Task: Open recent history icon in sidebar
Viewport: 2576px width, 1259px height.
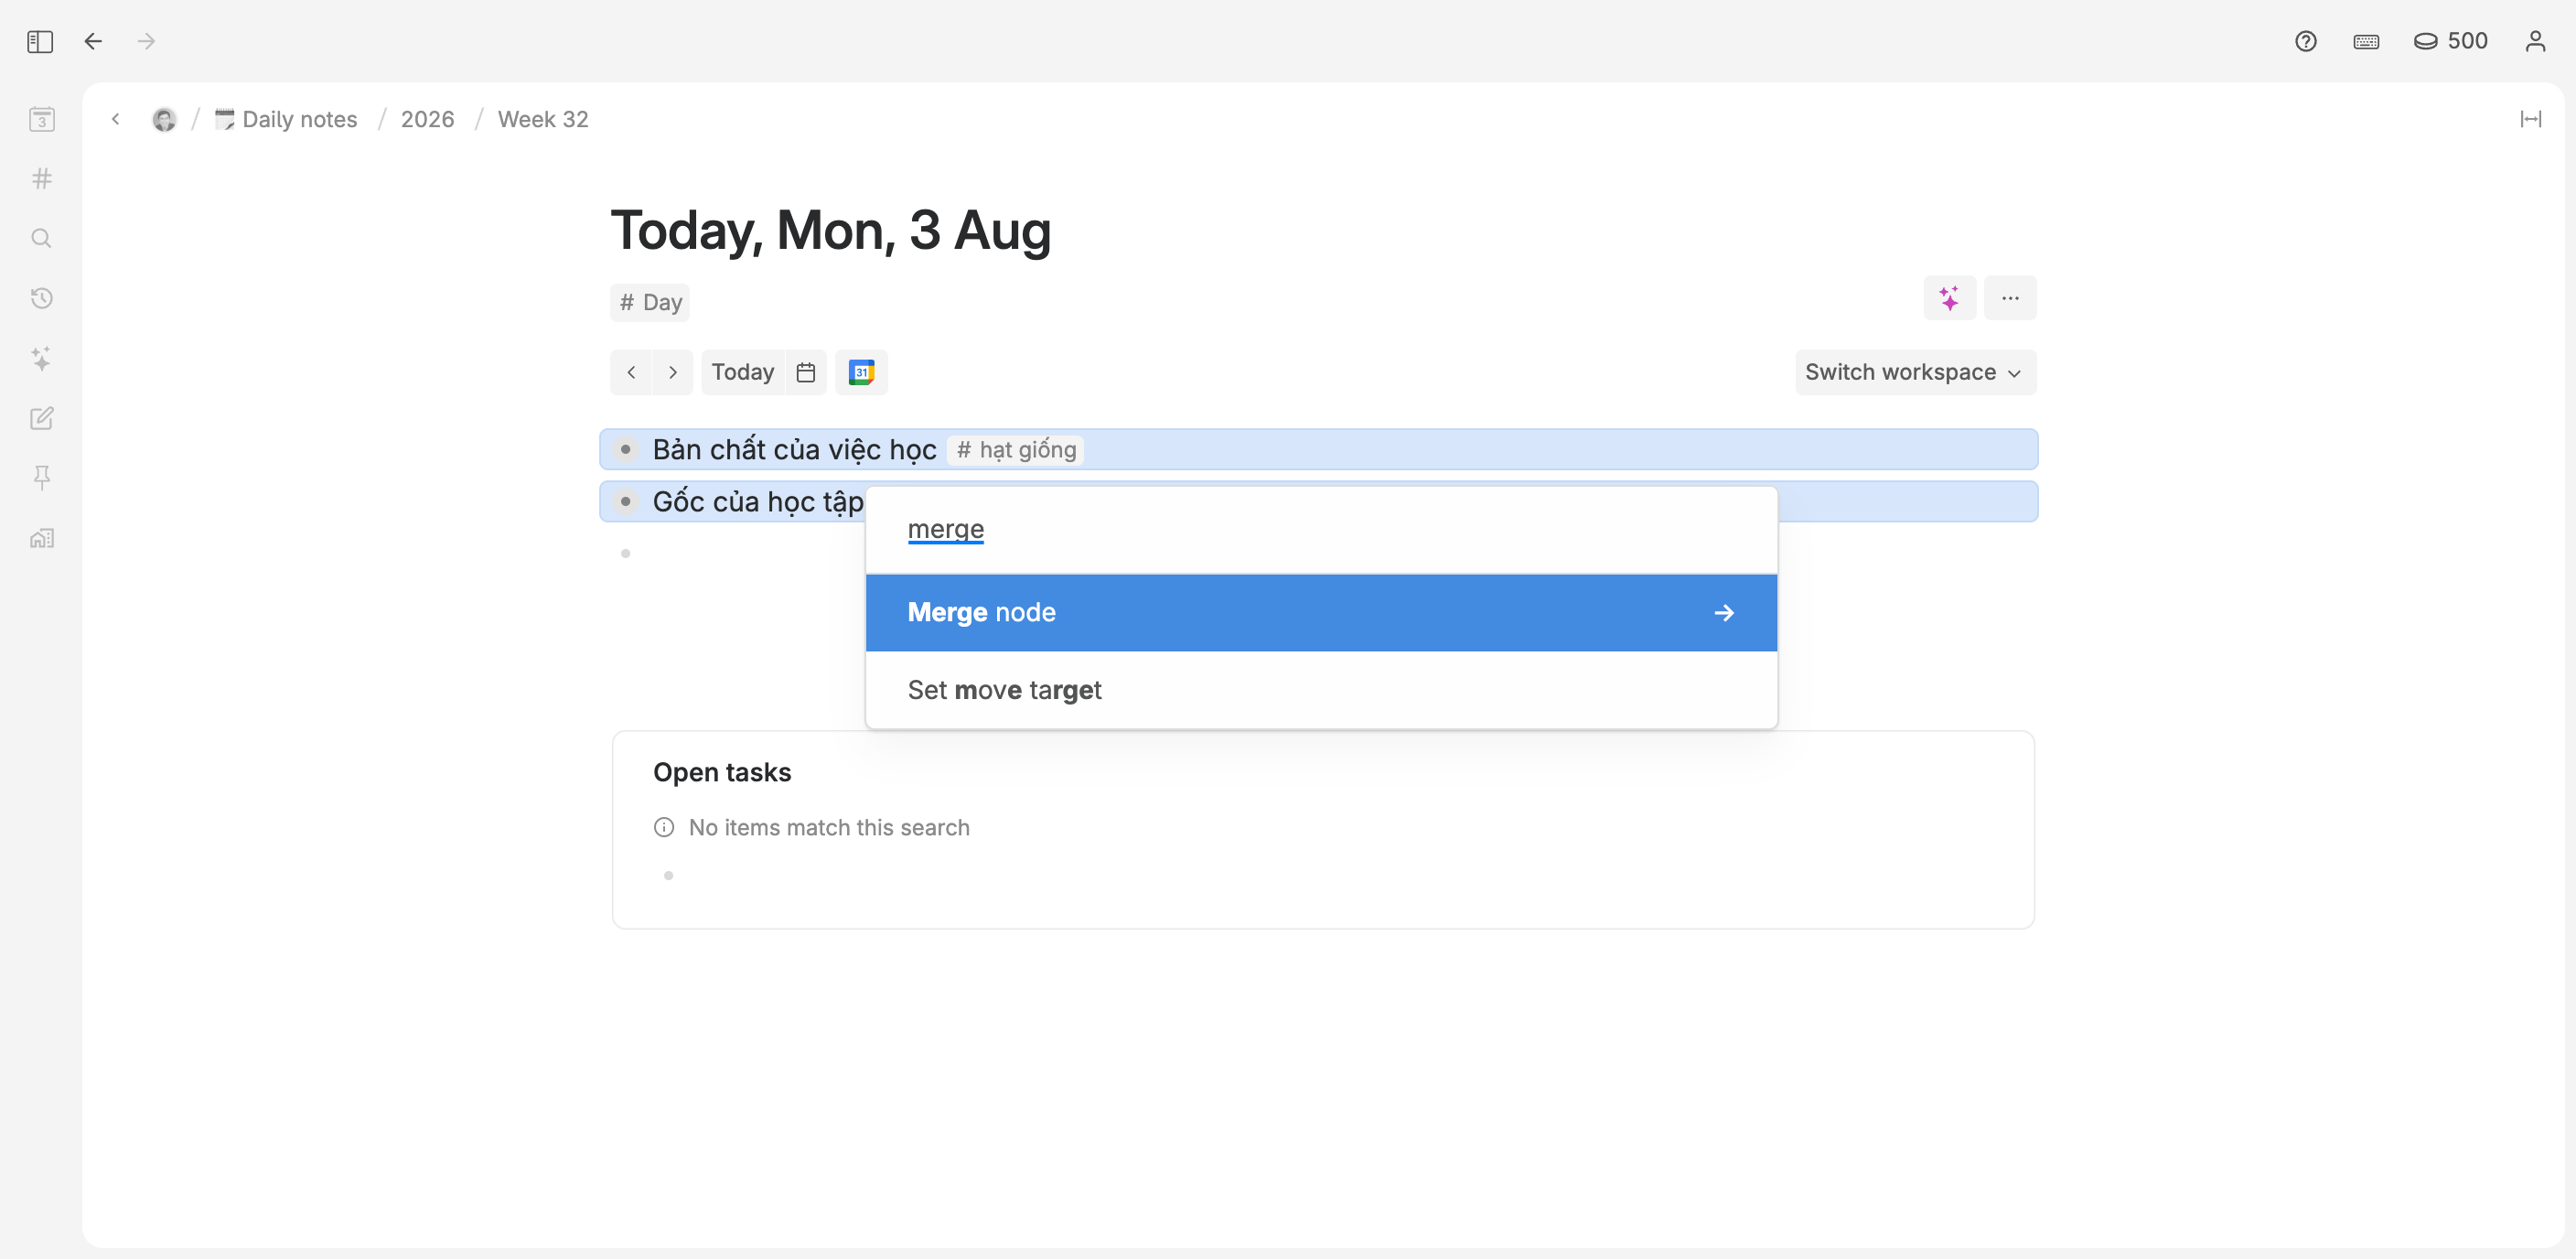Action: tap(41, 298)
